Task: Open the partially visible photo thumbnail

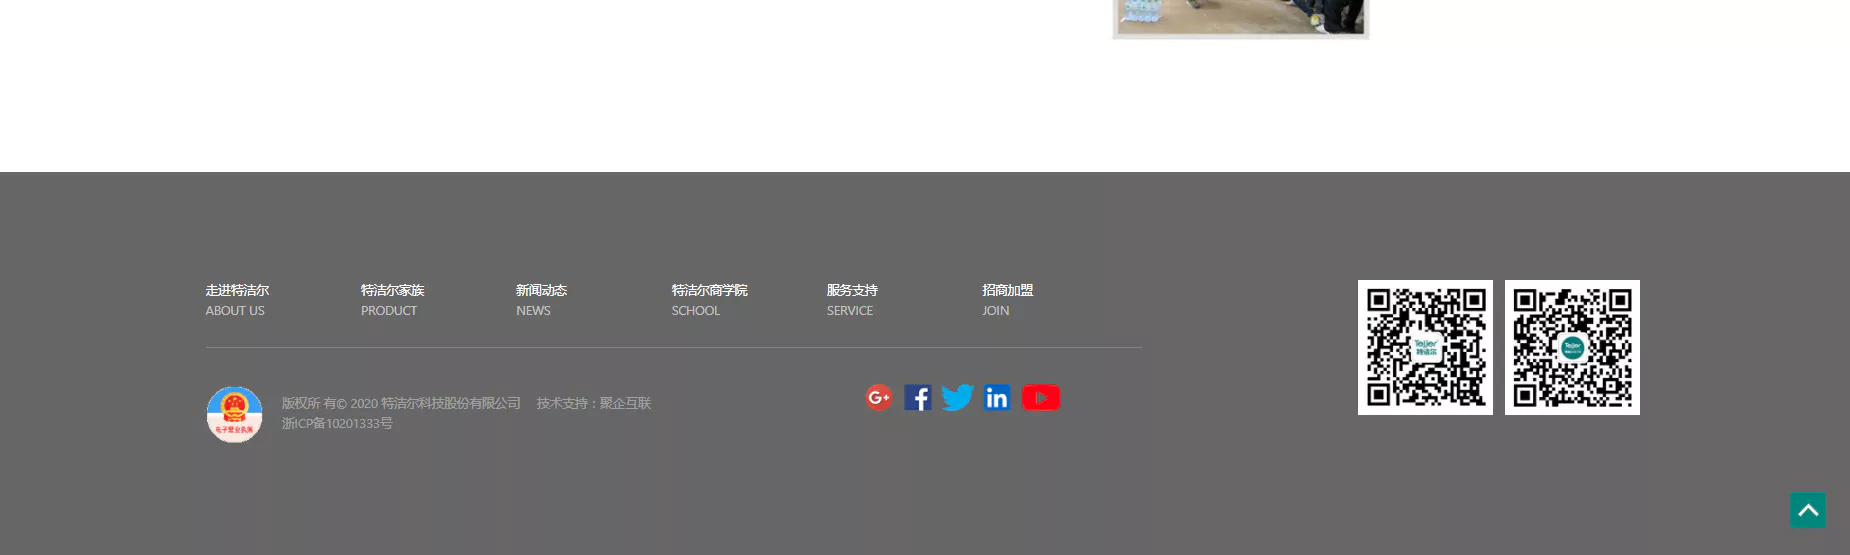Action: coord(1240,17)
